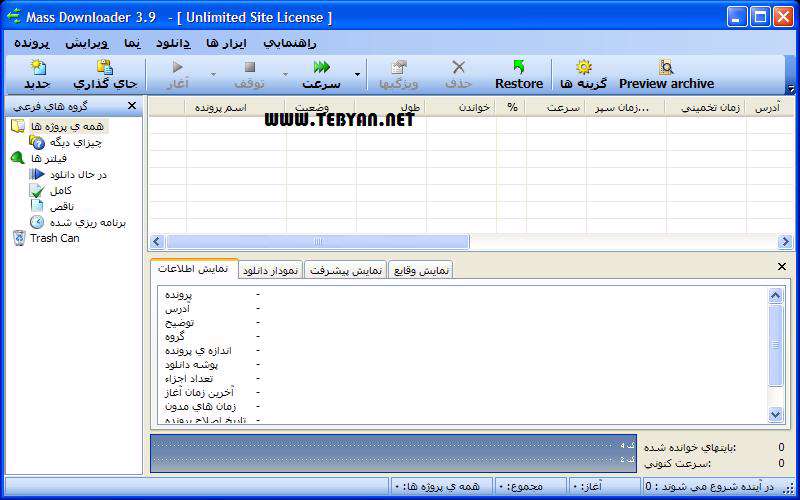800x500 pixels.
Task: Sort by وضعيت column header
Action: [x=320, y=107]
